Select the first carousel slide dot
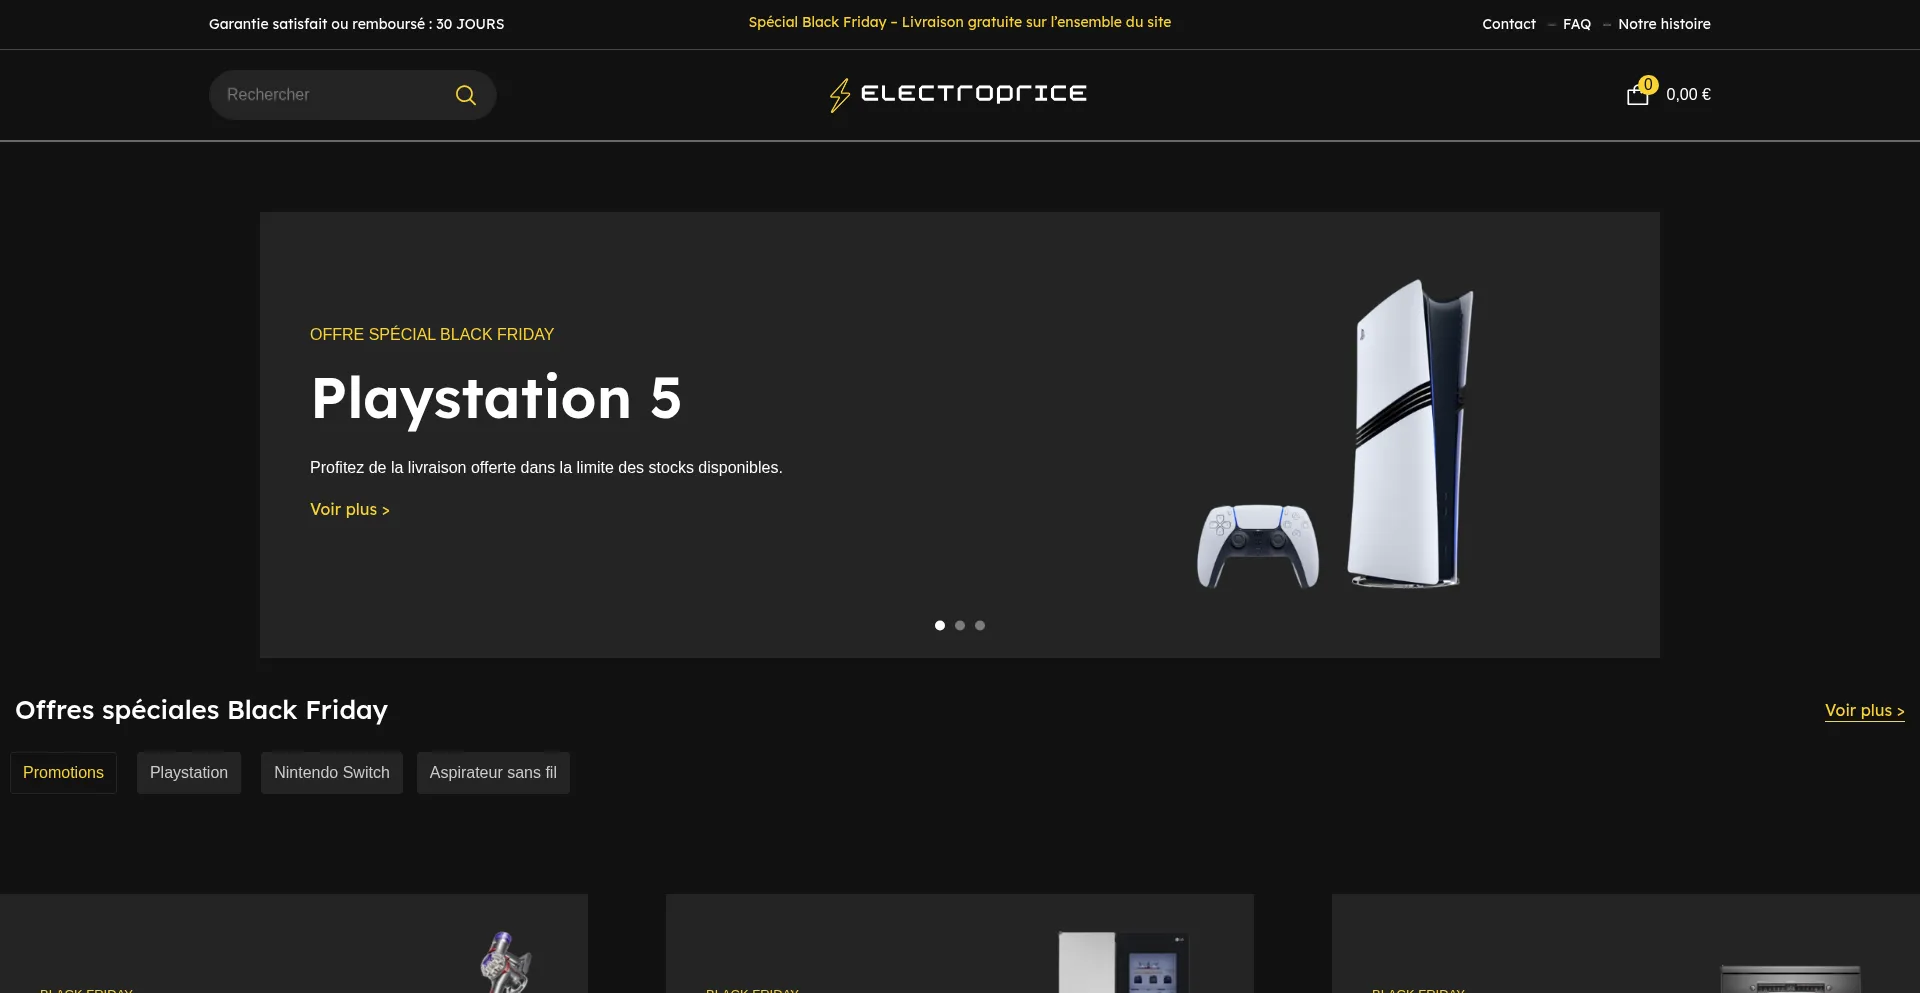The width and height of the screenshot is (1920, 993). [940, 626]
